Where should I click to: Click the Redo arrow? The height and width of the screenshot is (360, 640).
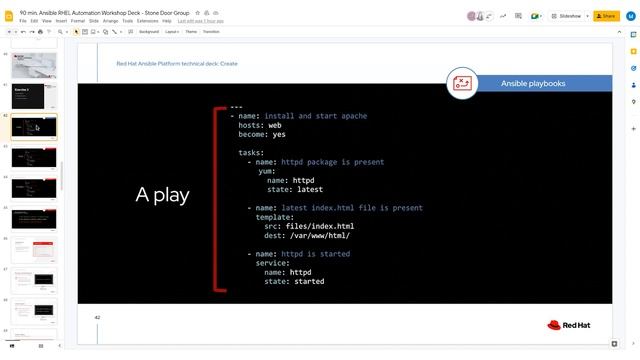click(x=31, y=31)
